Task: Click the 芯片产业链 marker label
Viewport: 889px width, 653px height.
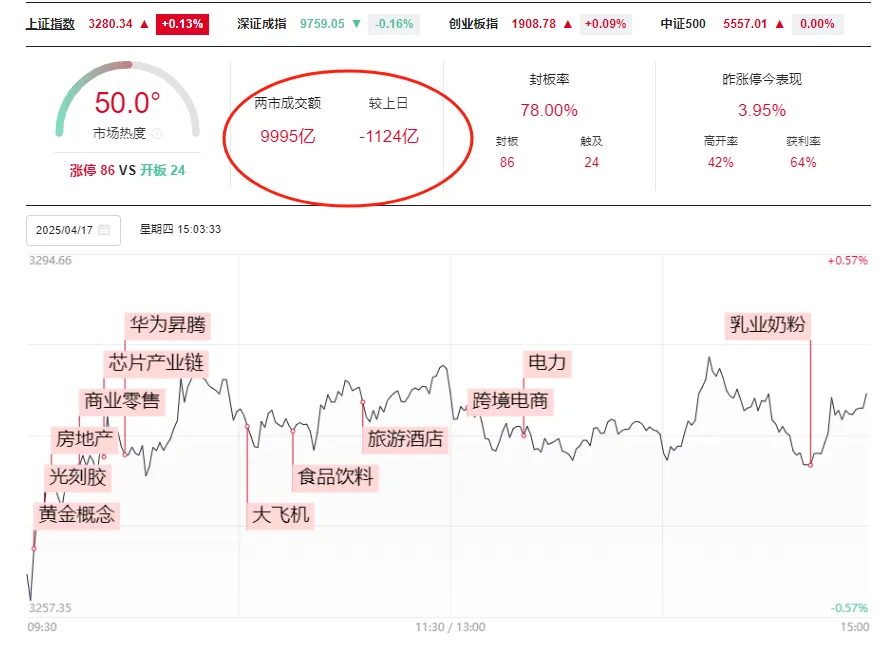Action: (155, 361)
